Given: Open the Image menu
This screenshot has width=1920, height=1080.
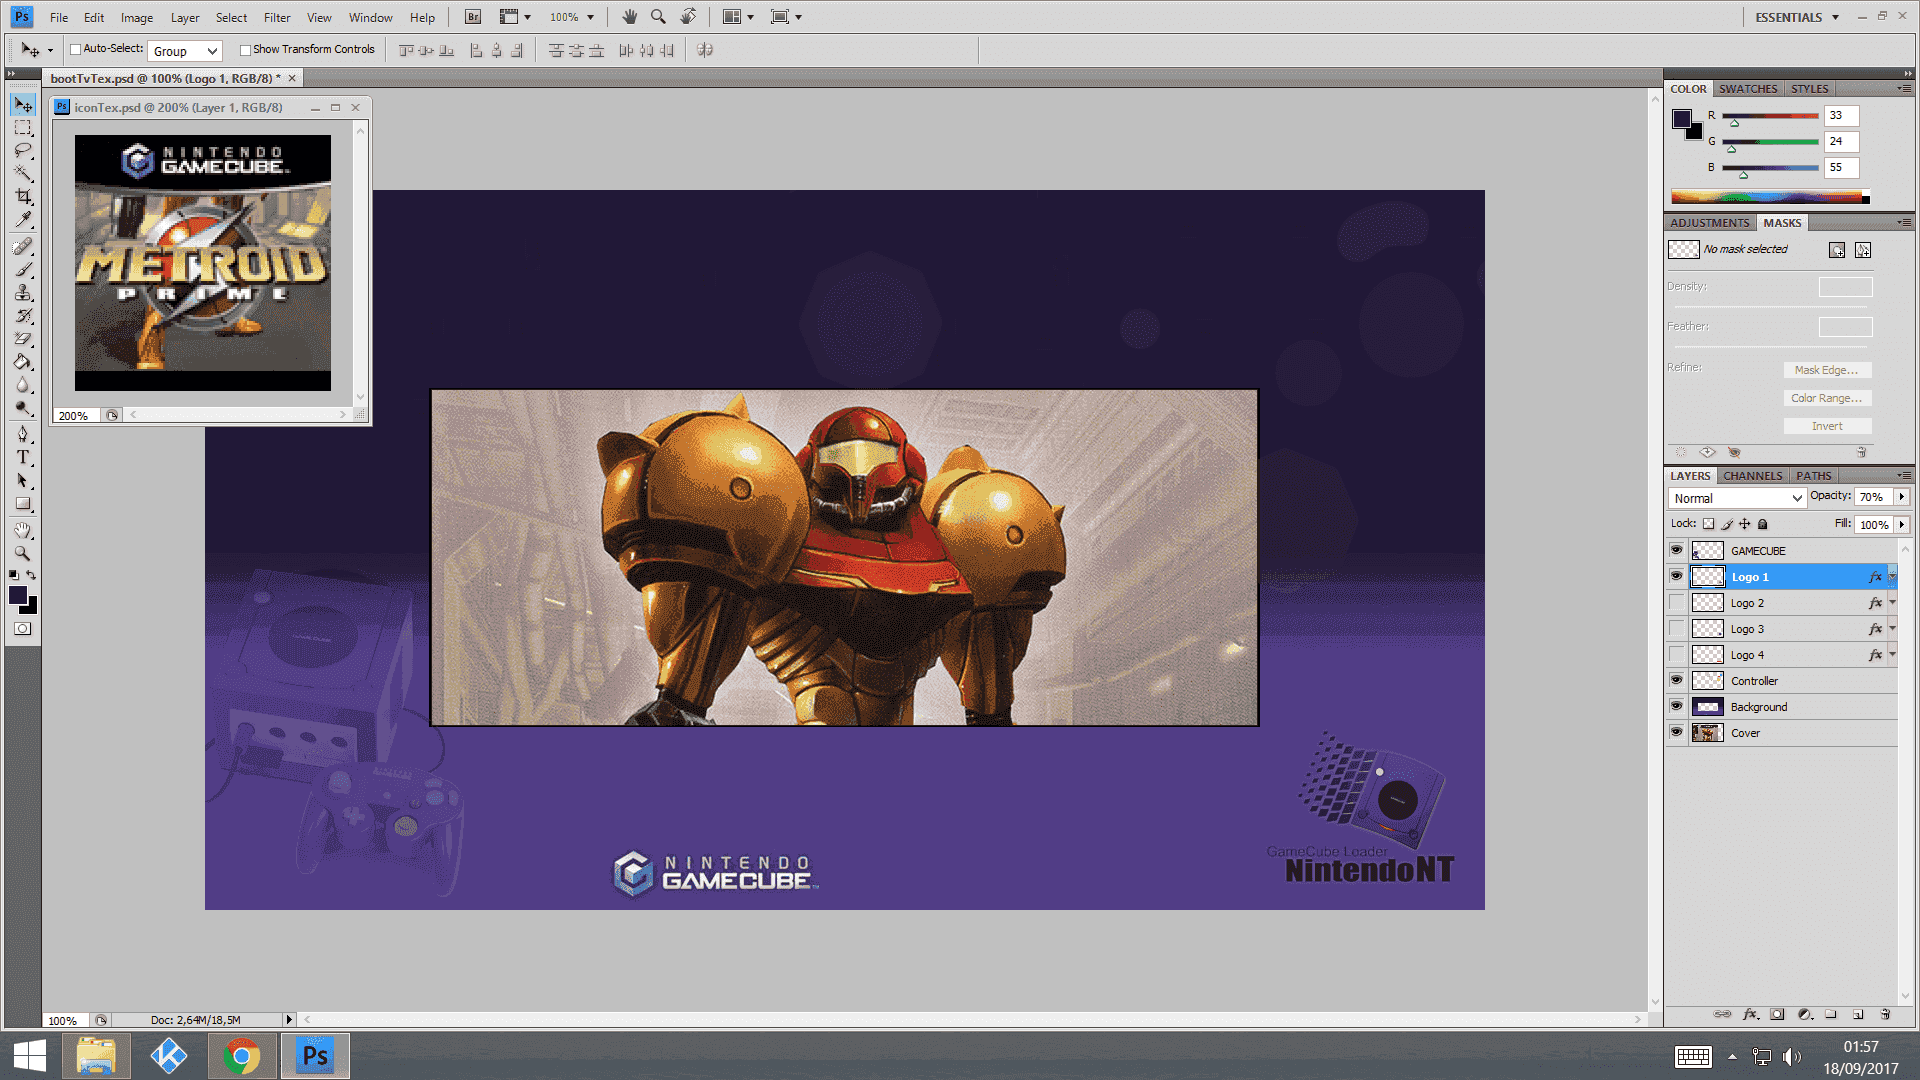Looking at the screenshot, I should point(137,18).
